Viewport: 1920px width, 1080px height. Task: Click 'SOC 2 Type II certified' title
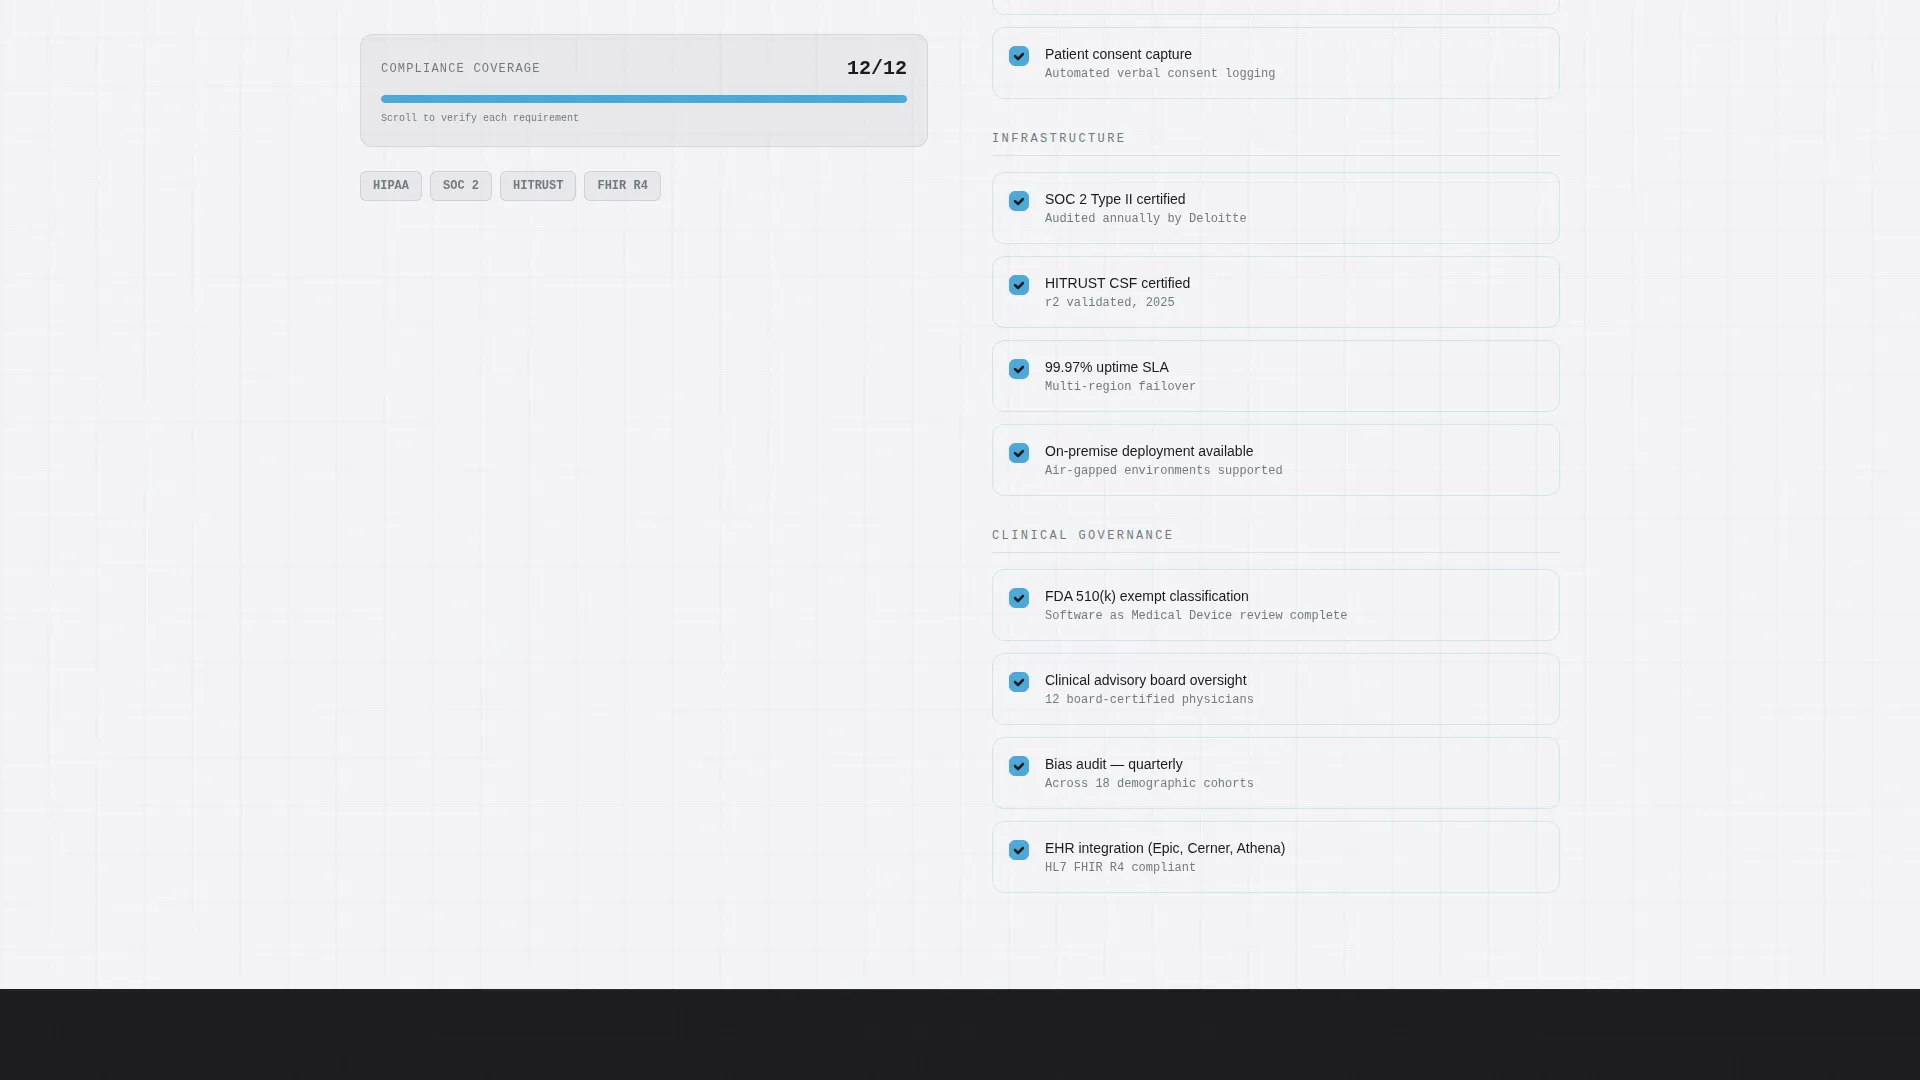(1115, 199)
